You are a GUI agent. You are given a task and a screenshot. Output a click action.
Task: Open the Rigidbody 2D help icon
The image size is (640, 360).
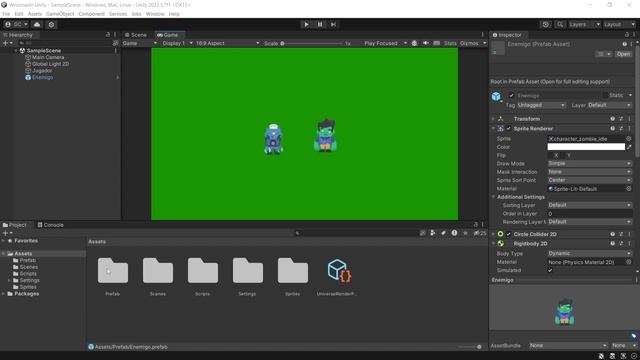coord(612,244)
